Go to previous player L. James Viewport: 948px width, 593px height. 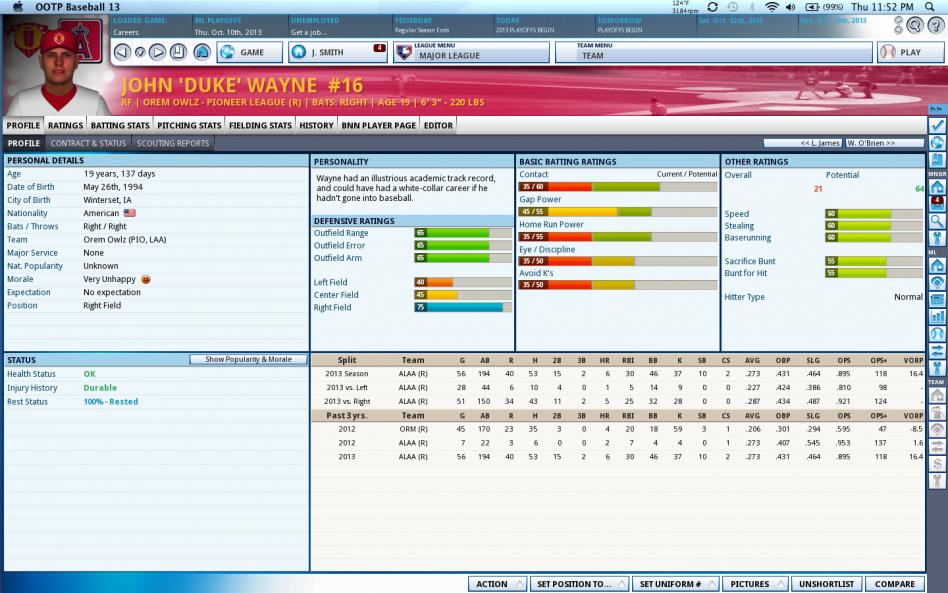803,143
